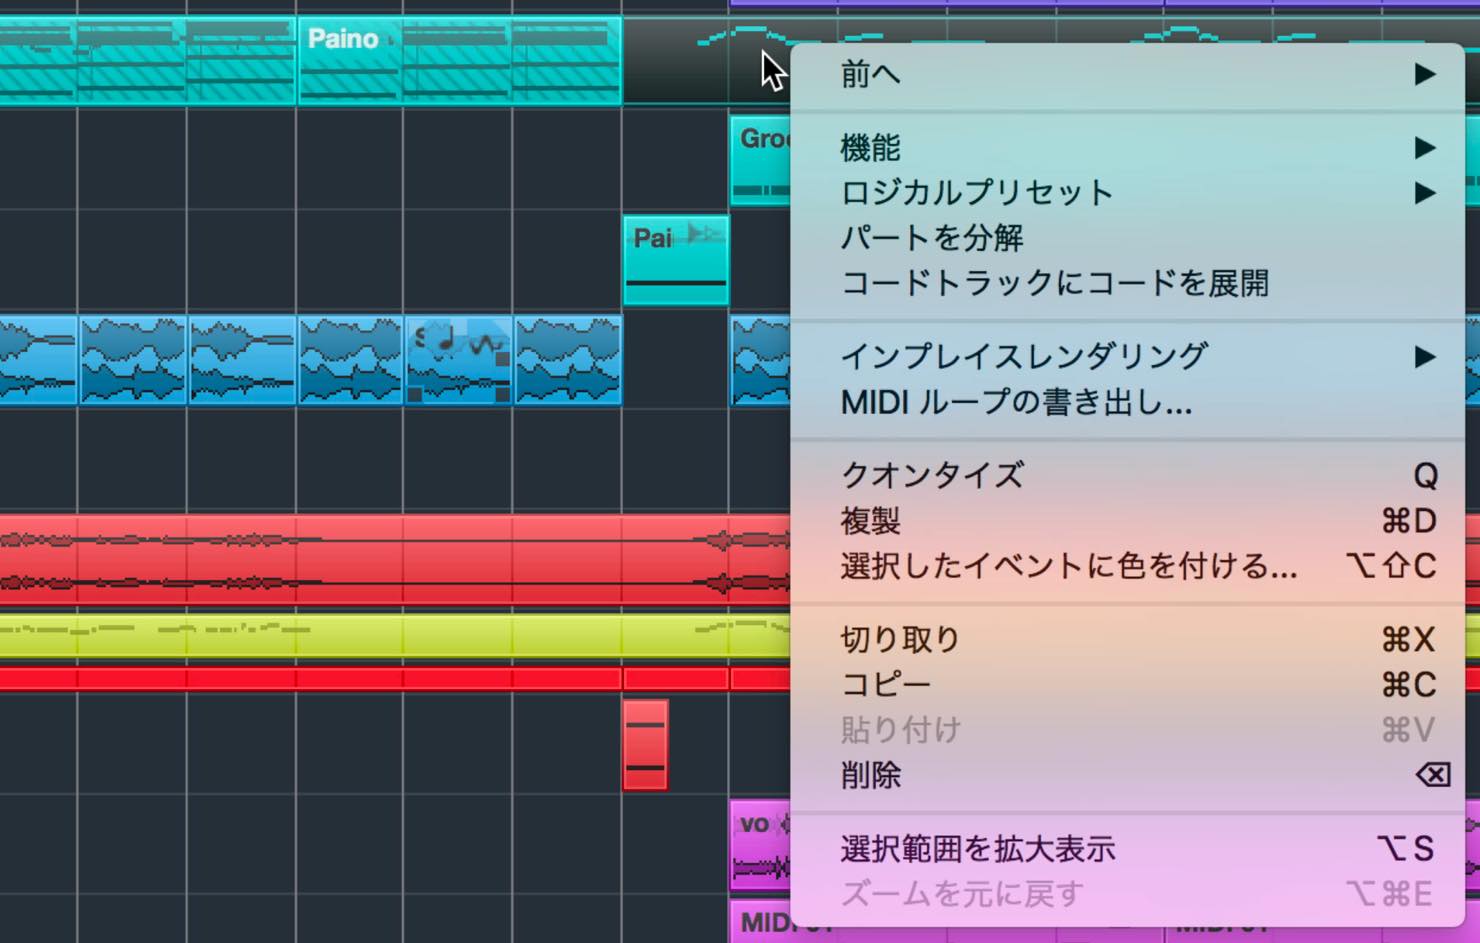Select the Pai MIDI part
1480x943 pixels.
676,260
